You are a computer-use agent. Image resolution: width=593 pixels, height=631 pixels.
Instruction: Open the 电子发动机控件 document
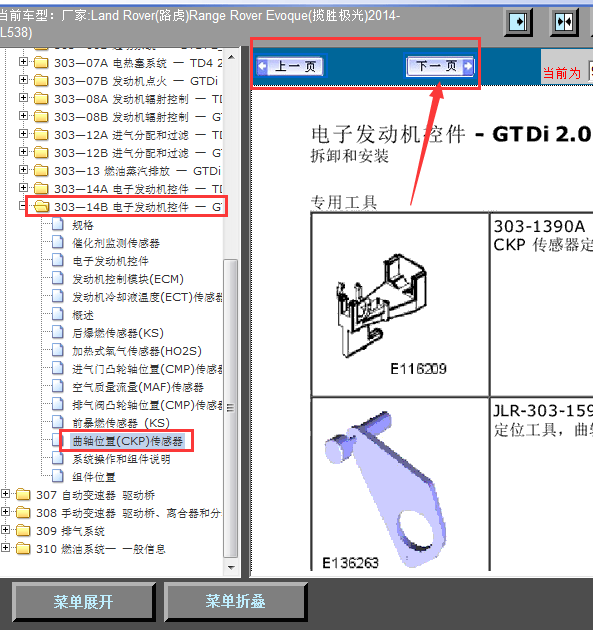(x=110, y=261)
